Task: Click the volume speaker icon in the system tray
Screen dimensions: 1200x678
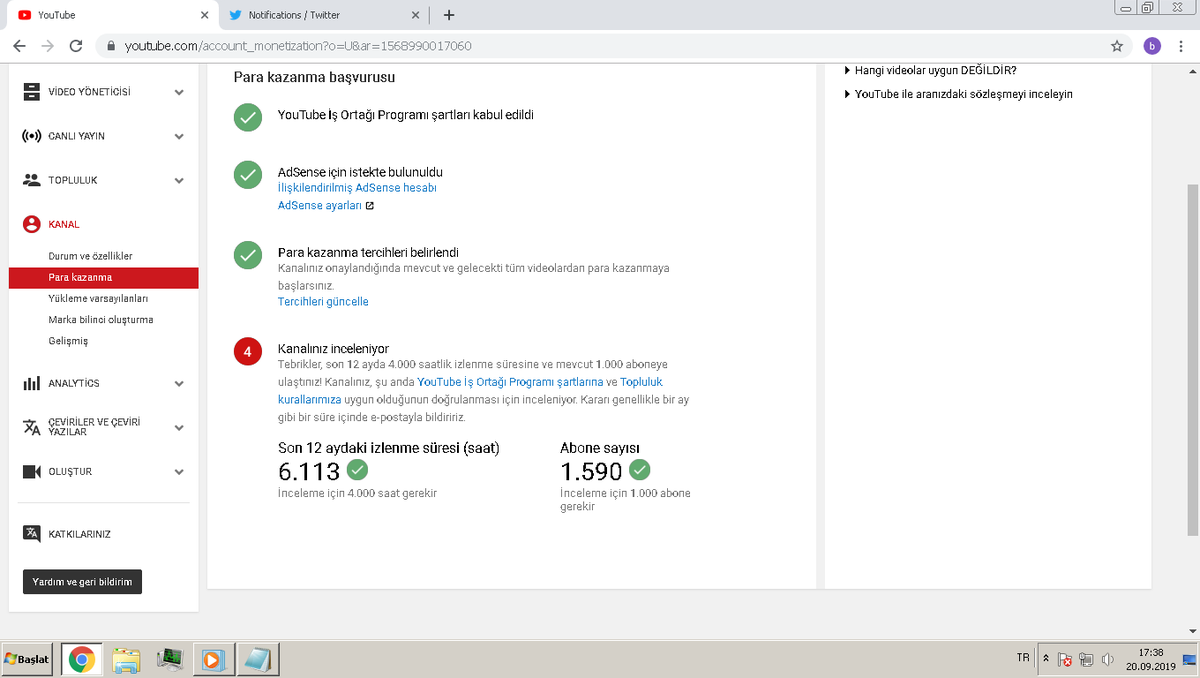Action: tap(1107, 660)
